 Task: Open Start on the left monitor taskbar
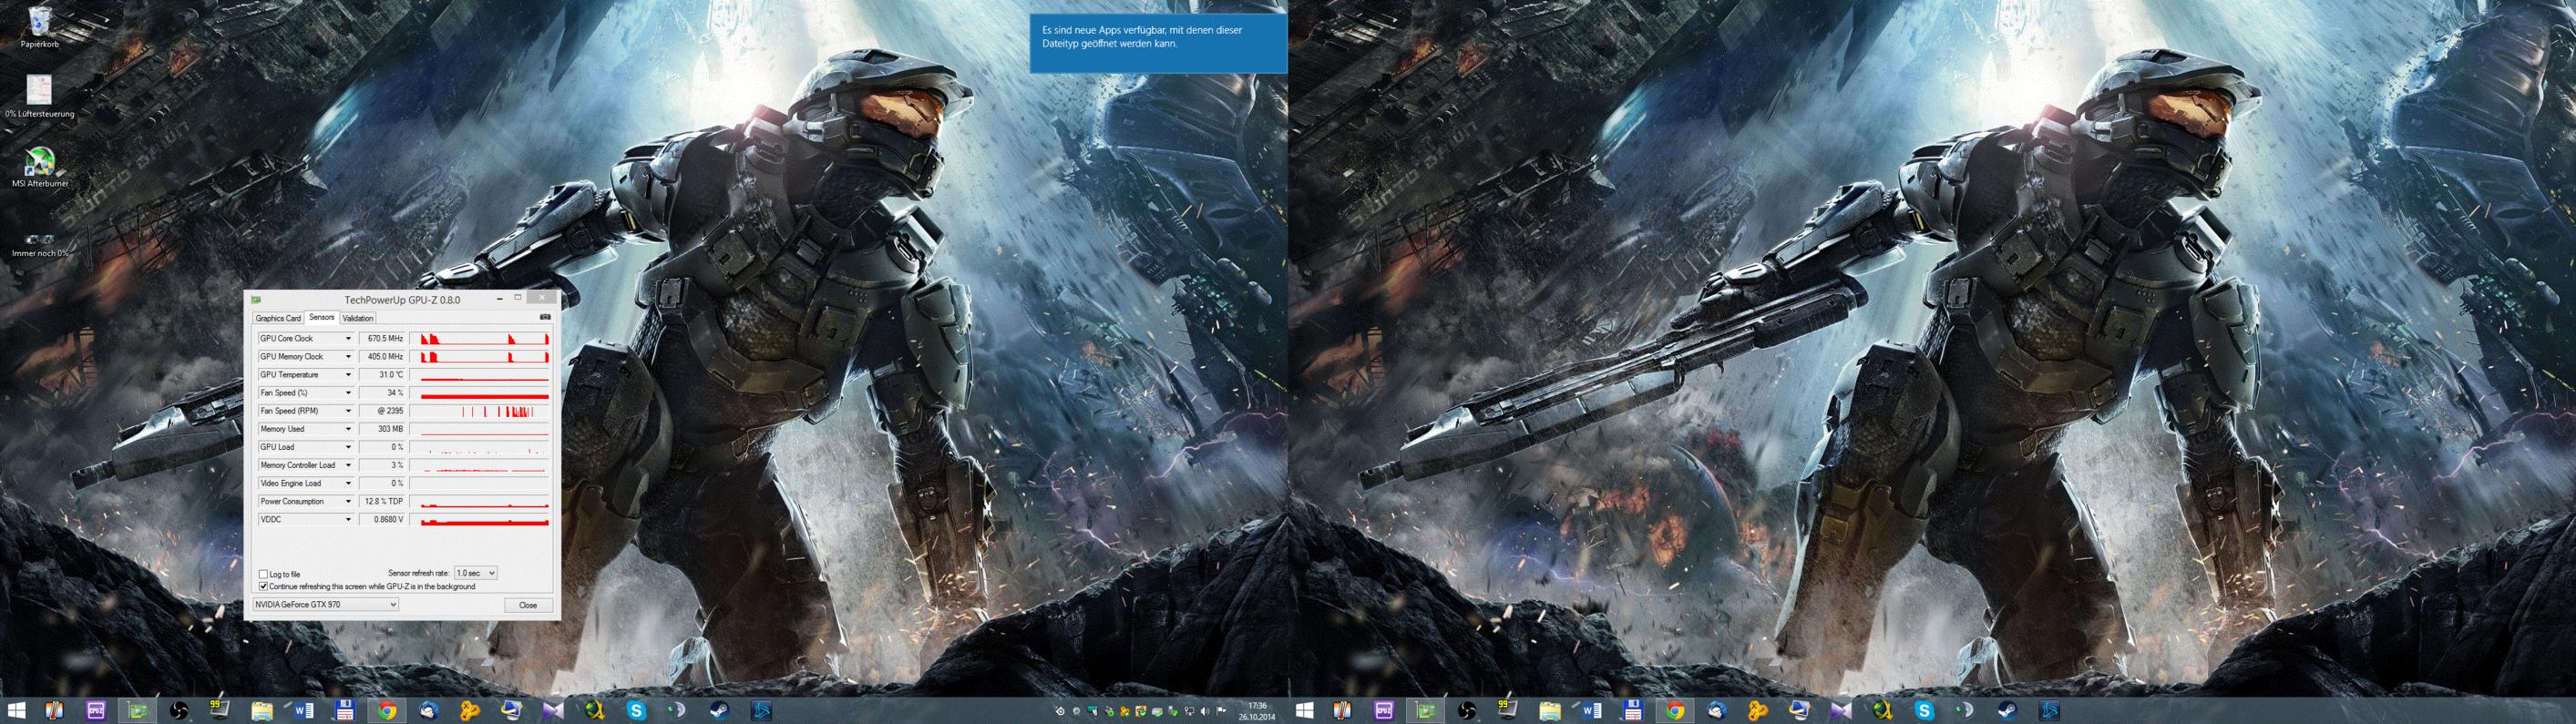pos(17,710)
